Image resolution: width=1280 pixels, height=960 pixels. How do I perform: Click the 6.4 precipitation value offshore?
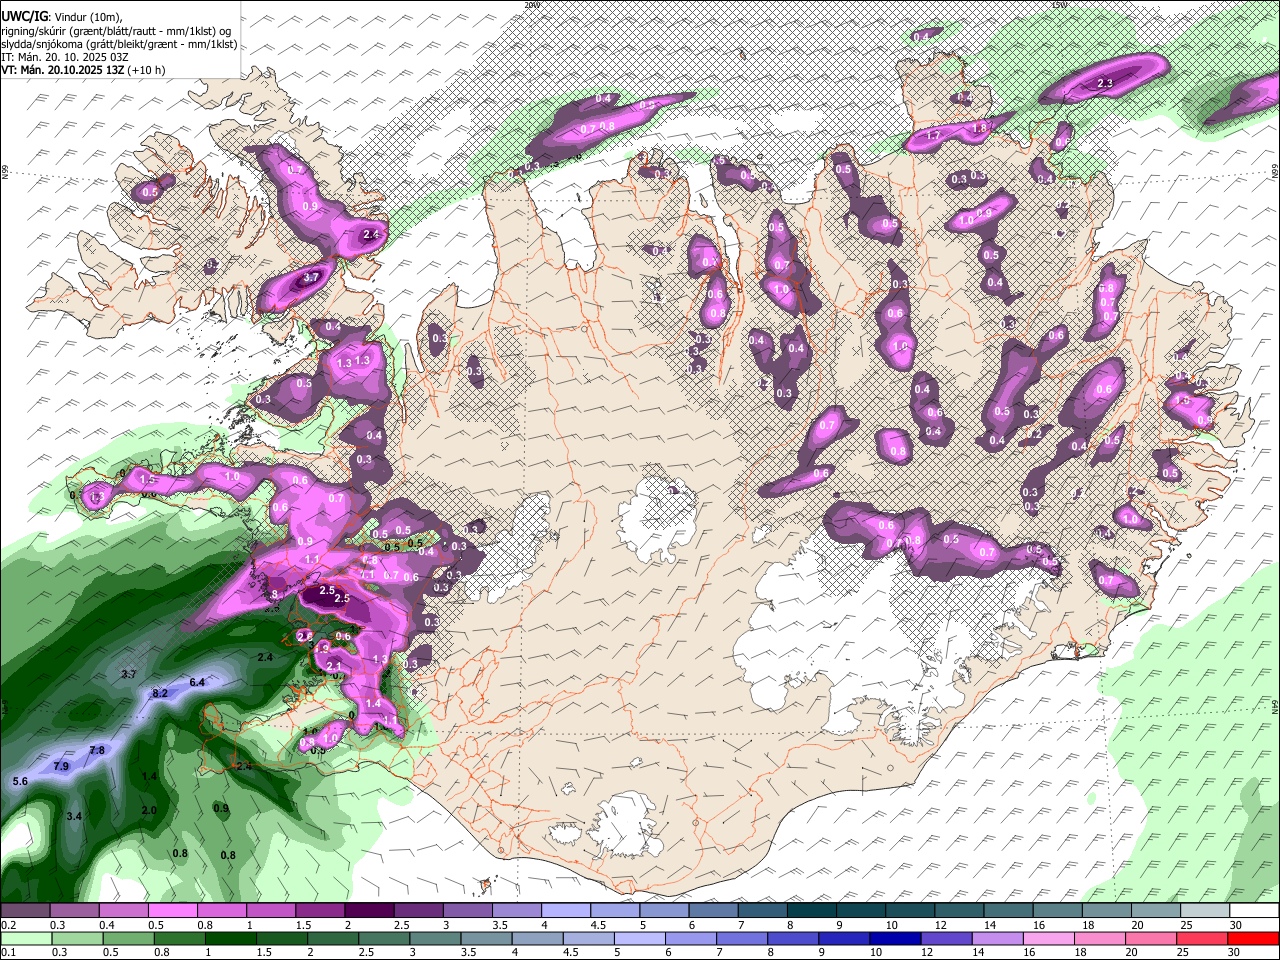197,682
